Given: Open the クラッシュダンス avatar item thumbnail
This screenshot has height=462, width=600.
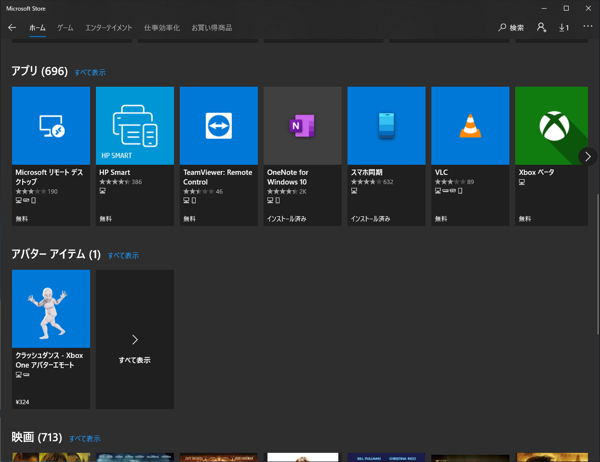Looking at the screenshot, I should (51, 309).
